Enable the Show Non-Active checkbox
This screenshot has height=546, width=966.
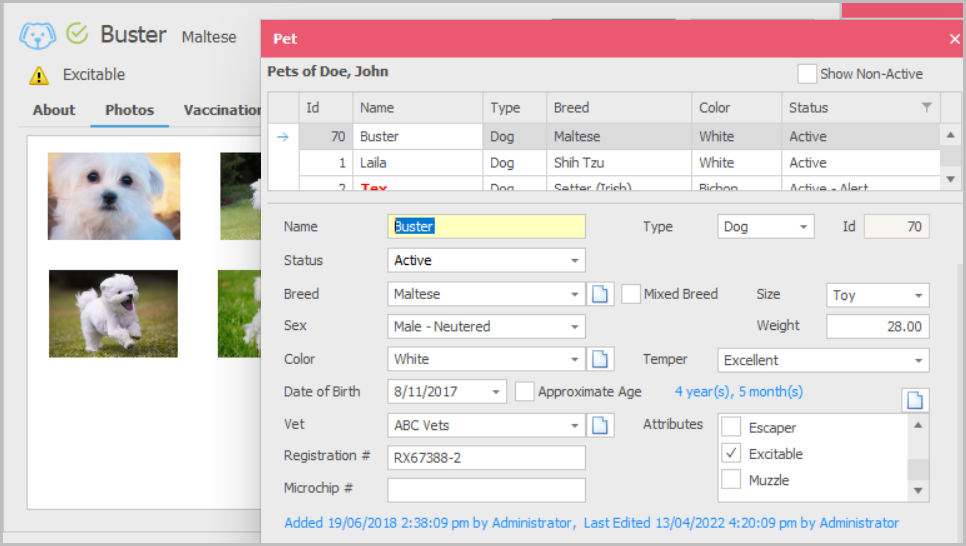click(806, 74)
